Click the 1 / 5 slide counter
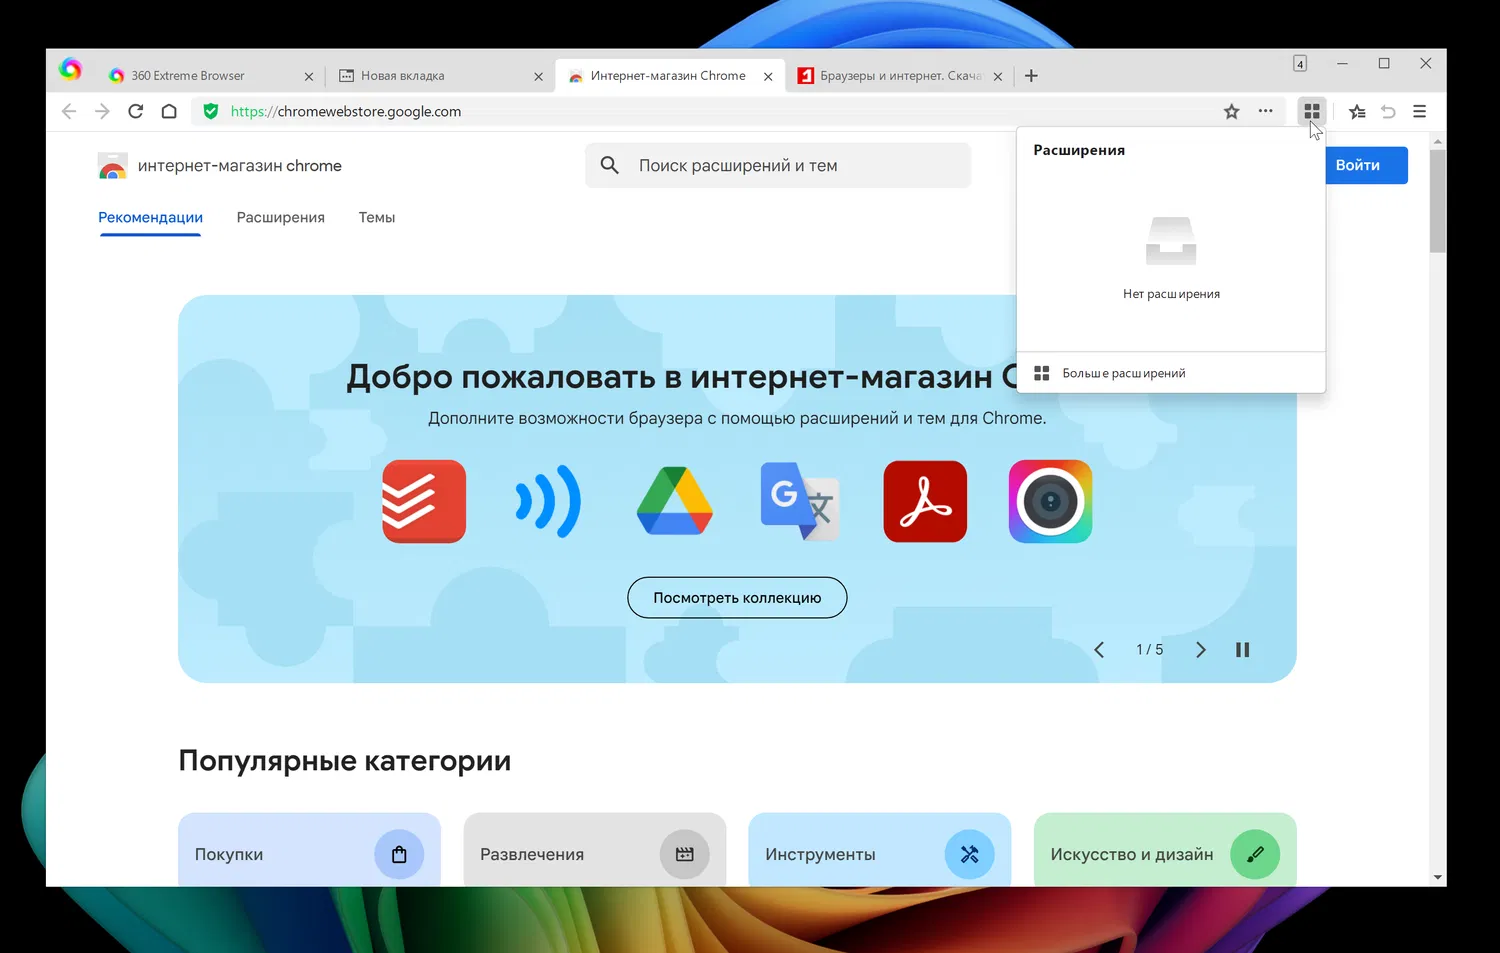The width and height of the screenshot is (1500, 953). (1149, 650)
